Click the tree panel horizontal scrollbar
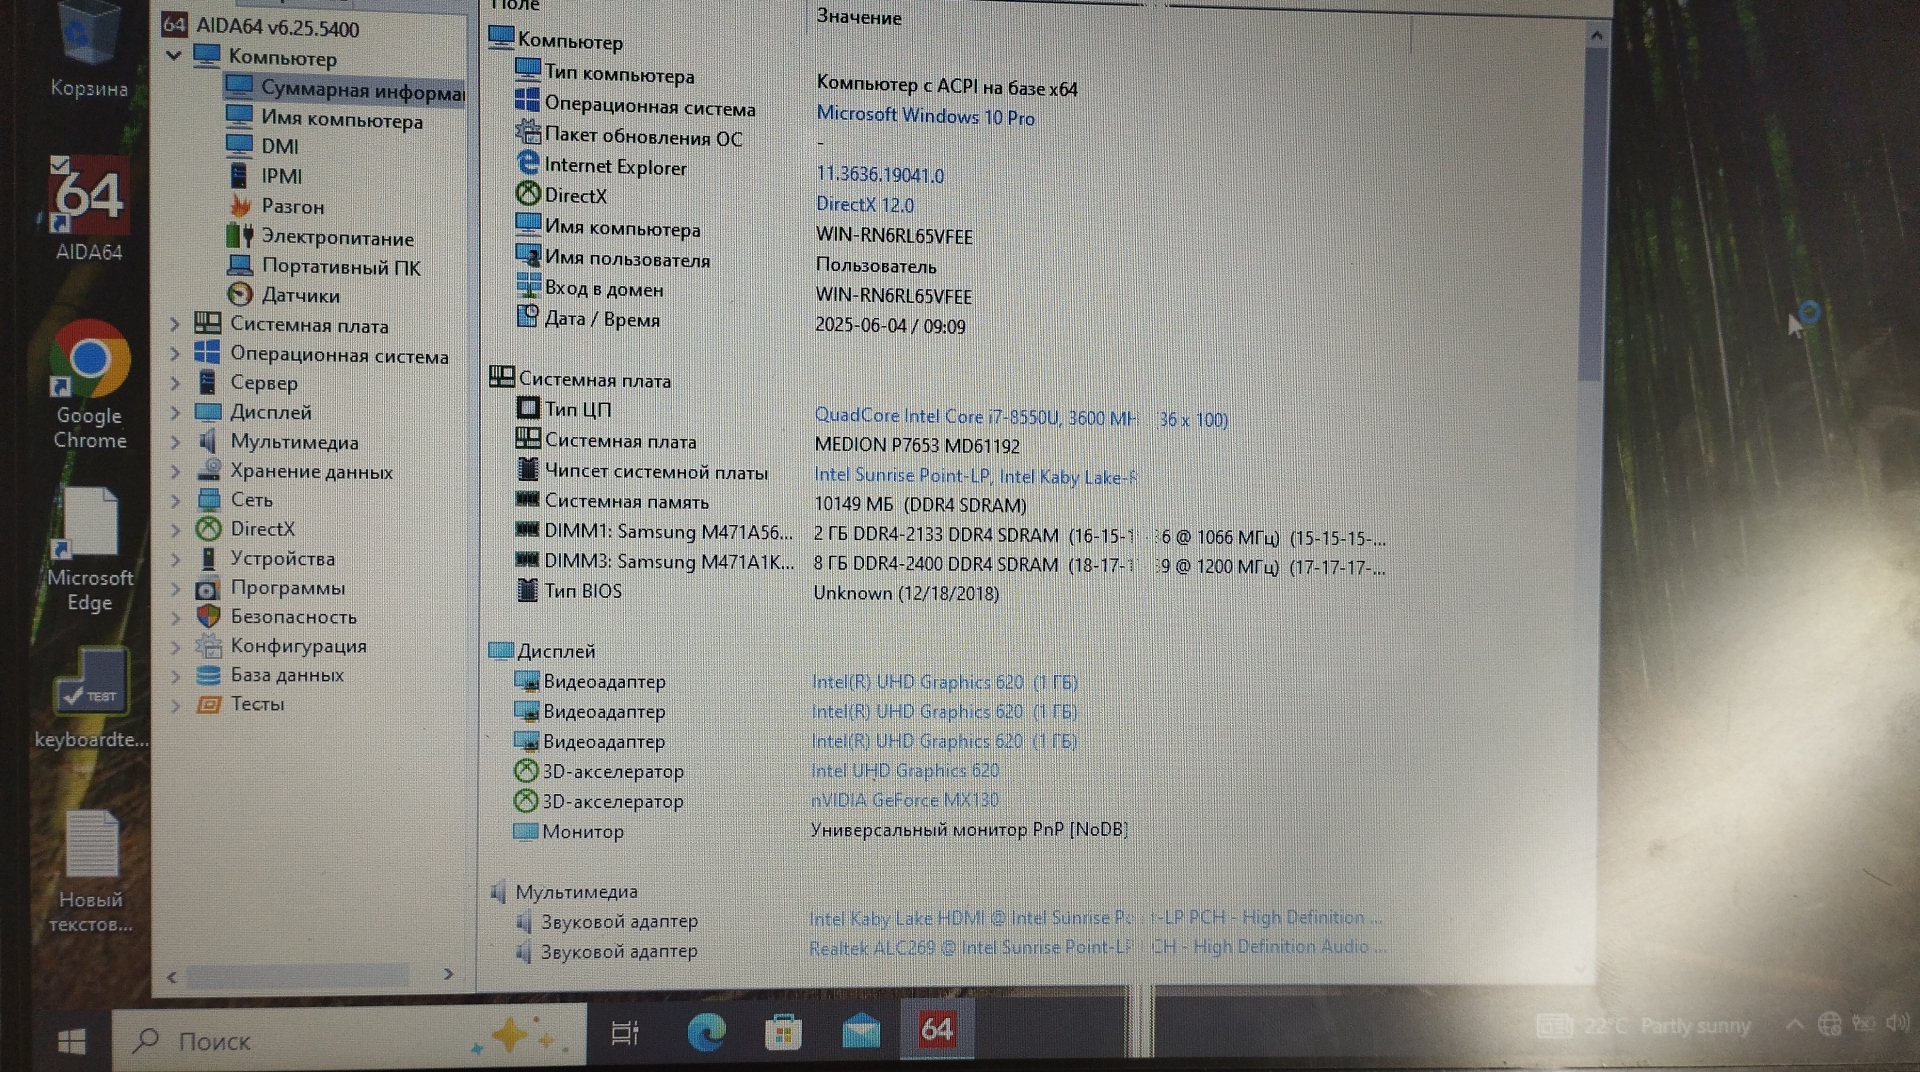Viewport: 1920px width, 1072px height. pos(298,975)
